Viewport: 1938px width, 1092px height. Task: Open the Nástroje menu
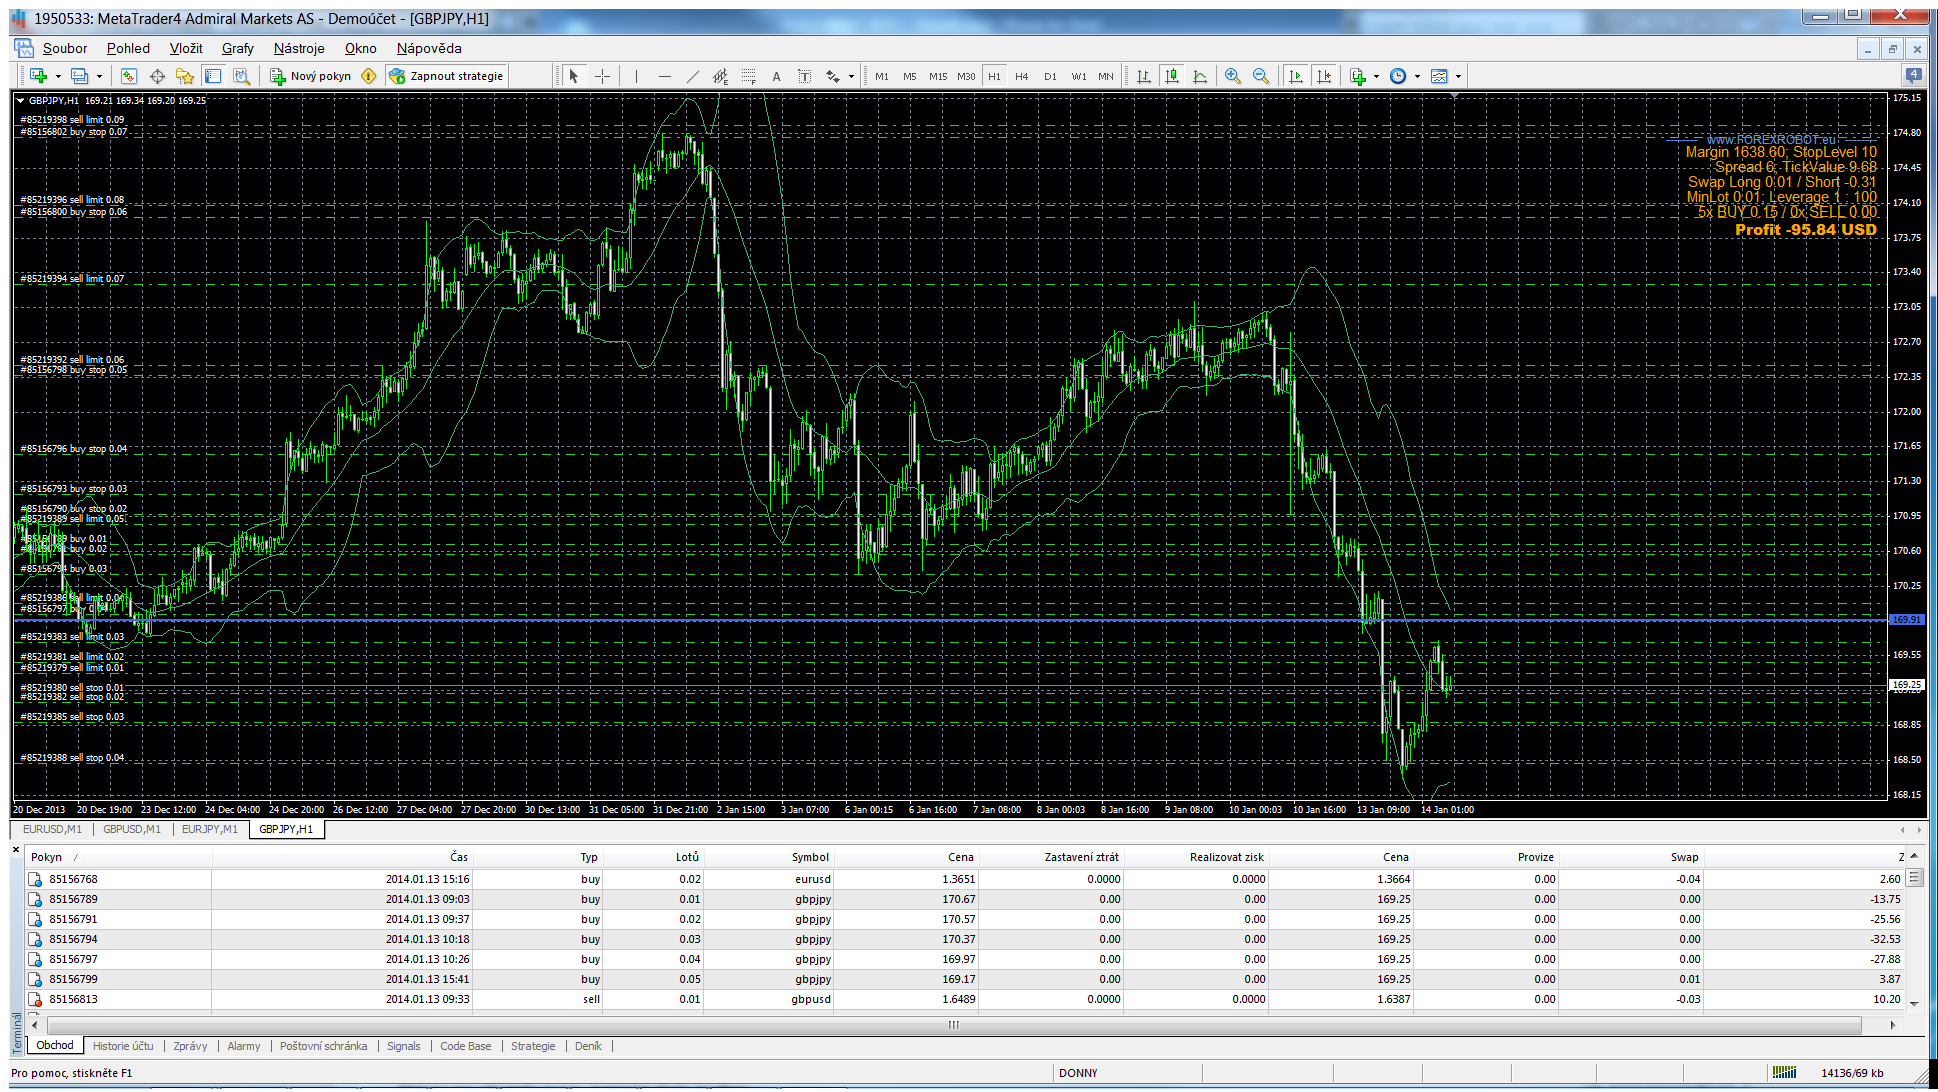298,48
